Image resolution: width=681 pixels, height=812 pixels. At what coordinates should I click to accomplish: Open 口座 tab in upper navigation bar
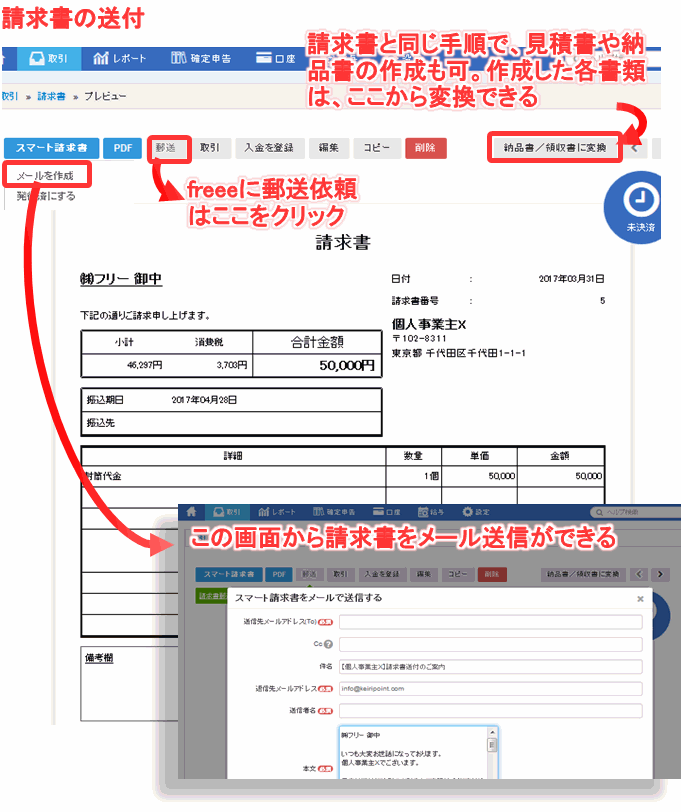pos(276,59)
